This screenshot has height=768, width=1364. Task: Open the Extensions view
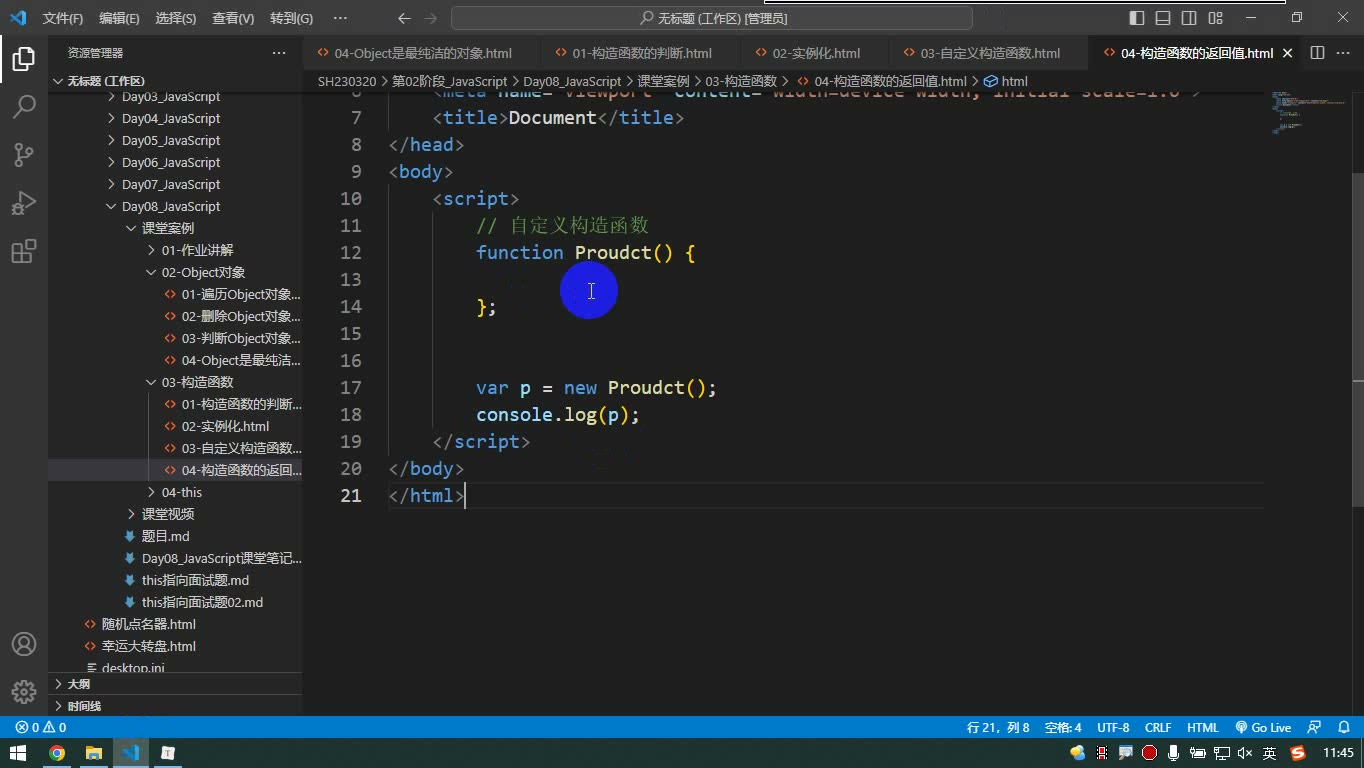click(24, 251)
